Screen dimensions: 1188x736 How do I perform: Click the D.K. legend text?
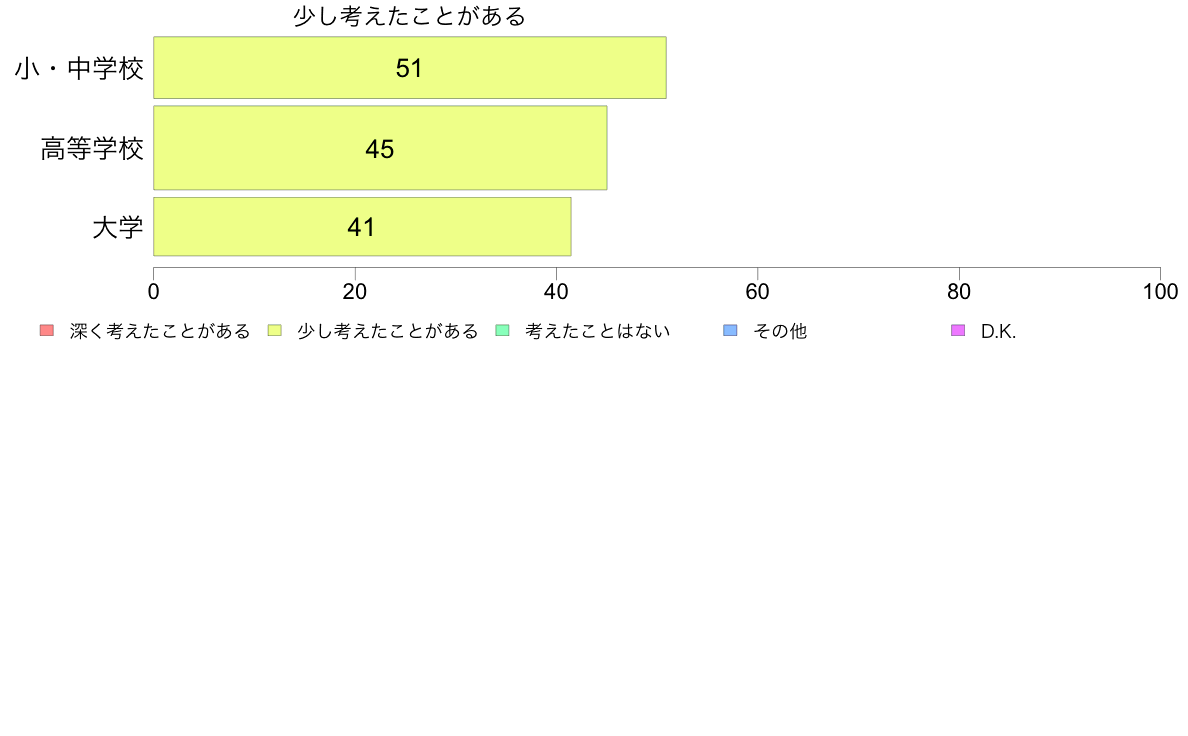(999, 331)
